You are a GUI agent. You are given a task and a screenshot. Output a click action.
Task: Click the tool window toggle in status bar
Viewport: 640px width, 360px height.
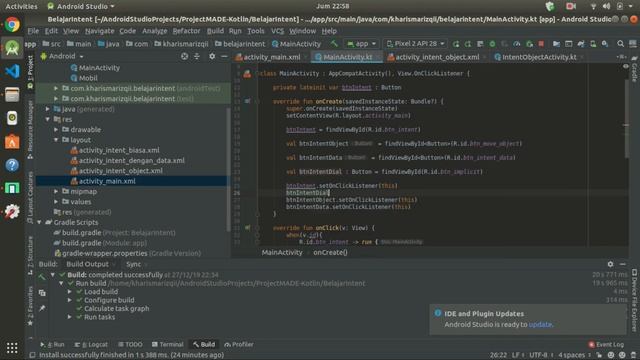click(x=32, y=355)
